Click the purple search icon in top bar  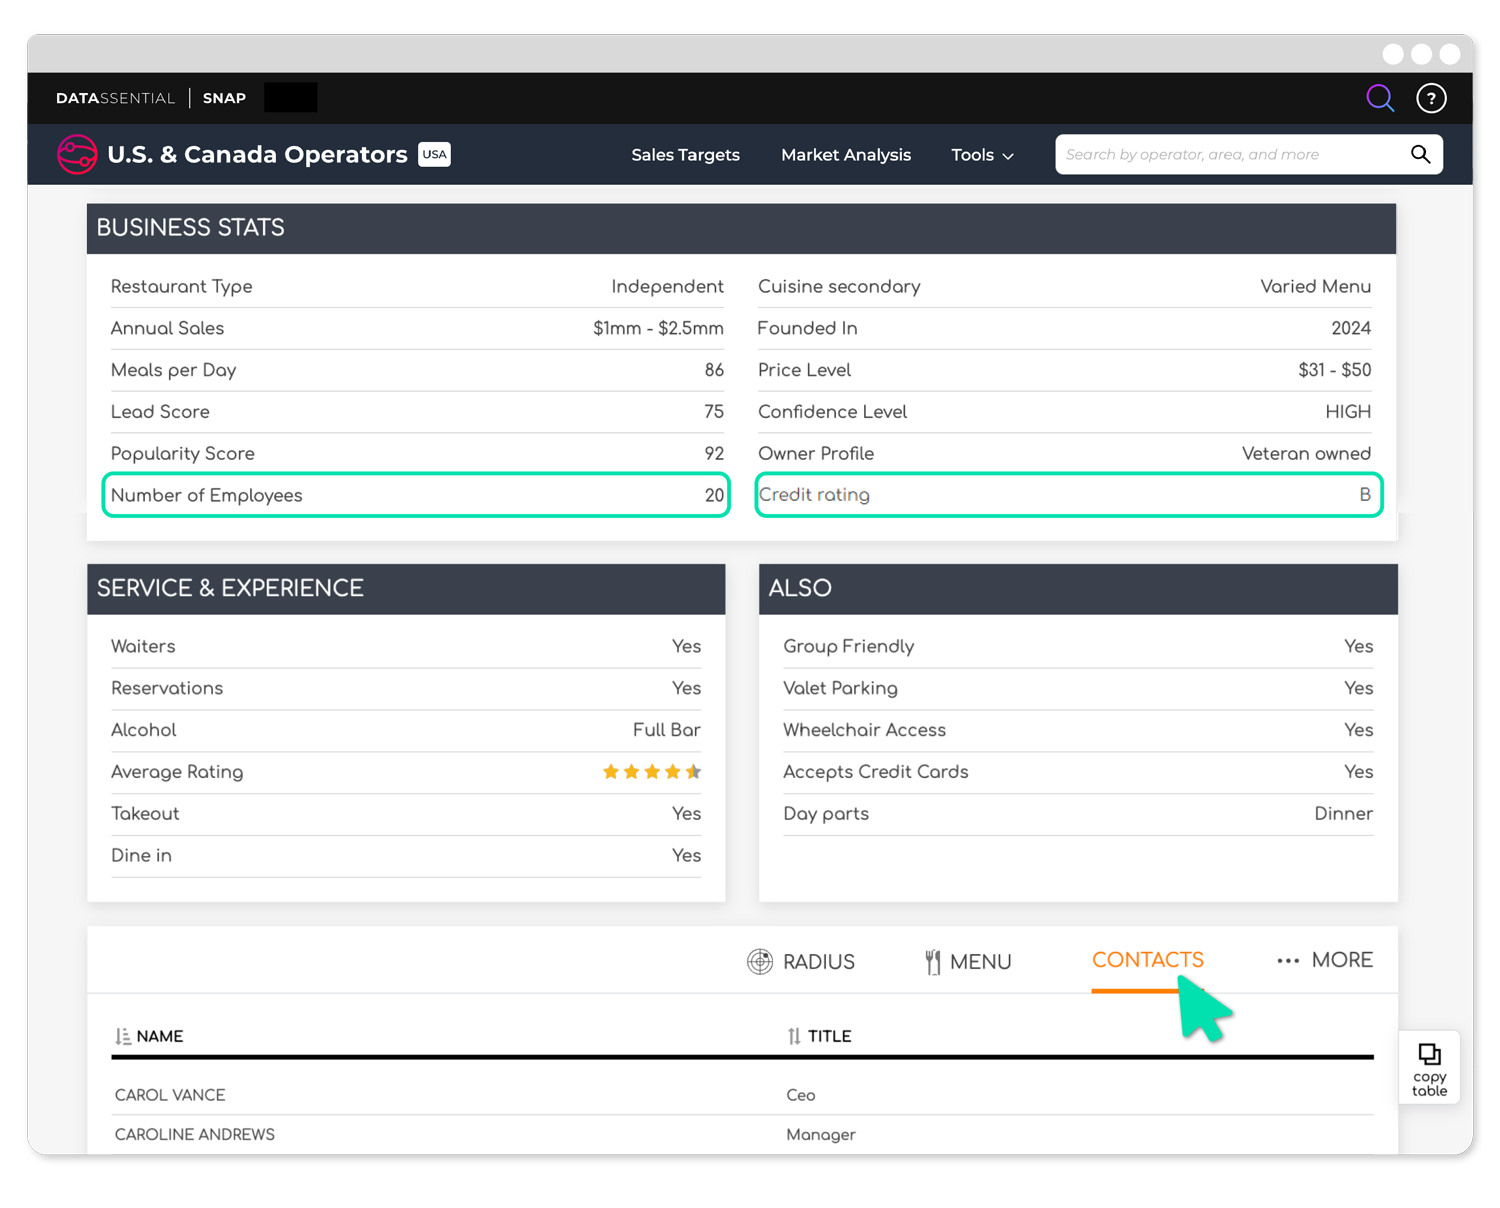[1380, 98]
